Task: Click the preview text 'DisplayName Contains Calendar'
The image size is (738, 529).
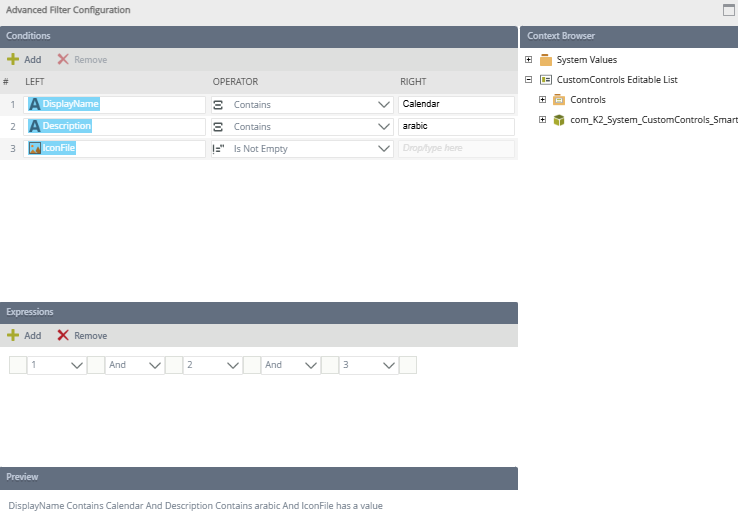Action: 76,506
